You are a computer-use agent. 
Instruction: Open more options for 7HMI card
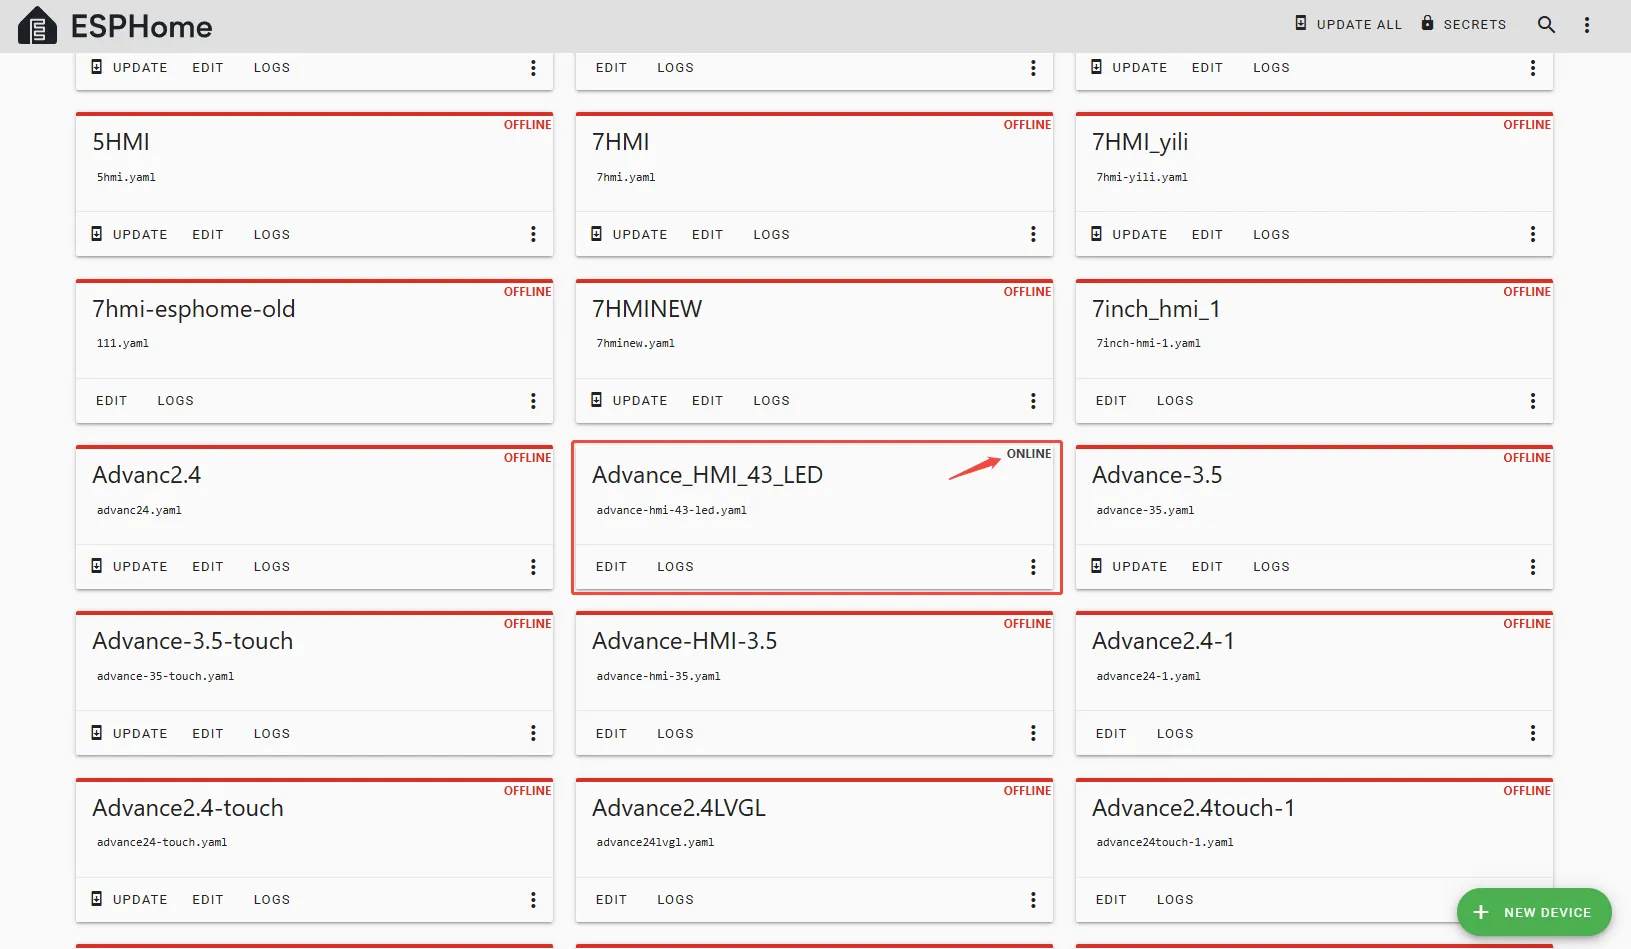(1033, 234)
